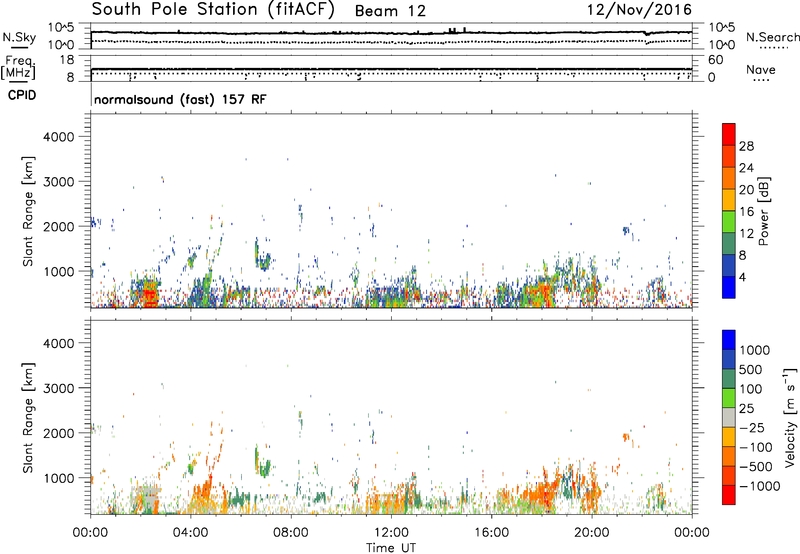This screenshot has height=554, width=800.
Task: Click the Slant Range label of the velocity panel
Action: (x=28, y=418)
